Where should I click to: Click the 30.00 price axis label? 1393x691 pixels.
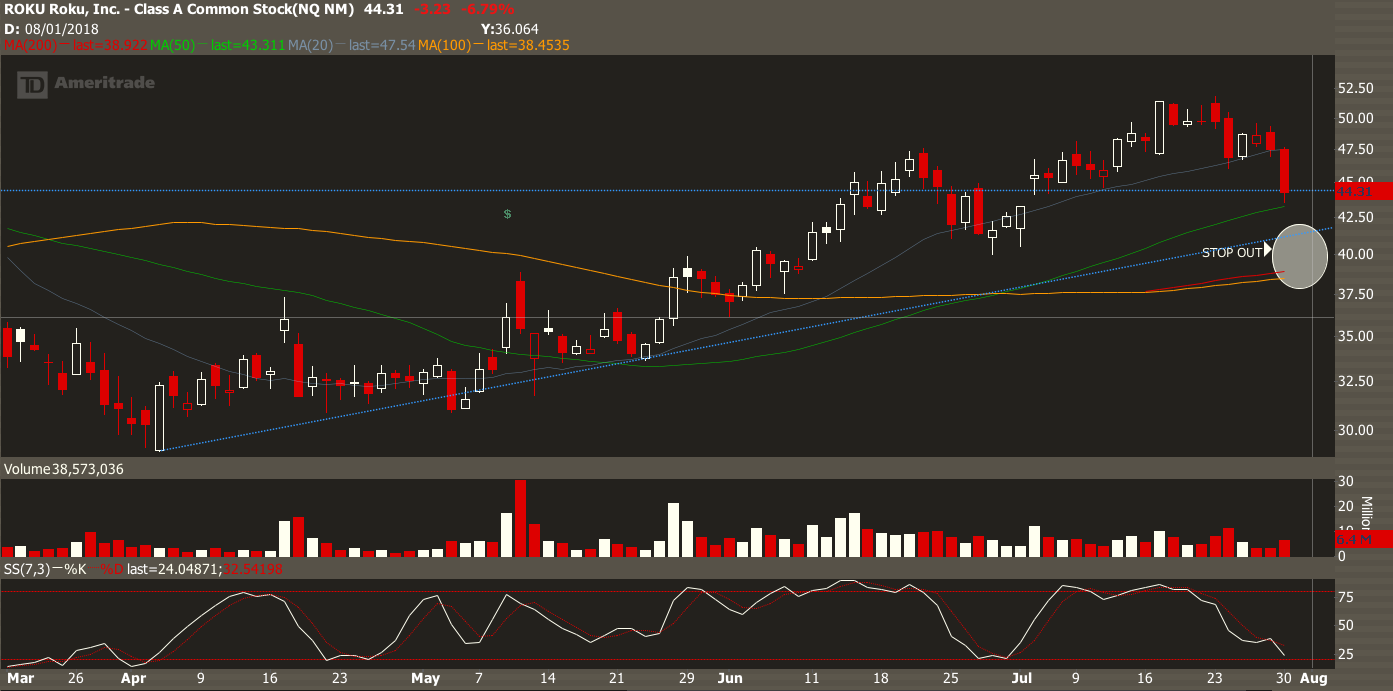[1357, 430]
